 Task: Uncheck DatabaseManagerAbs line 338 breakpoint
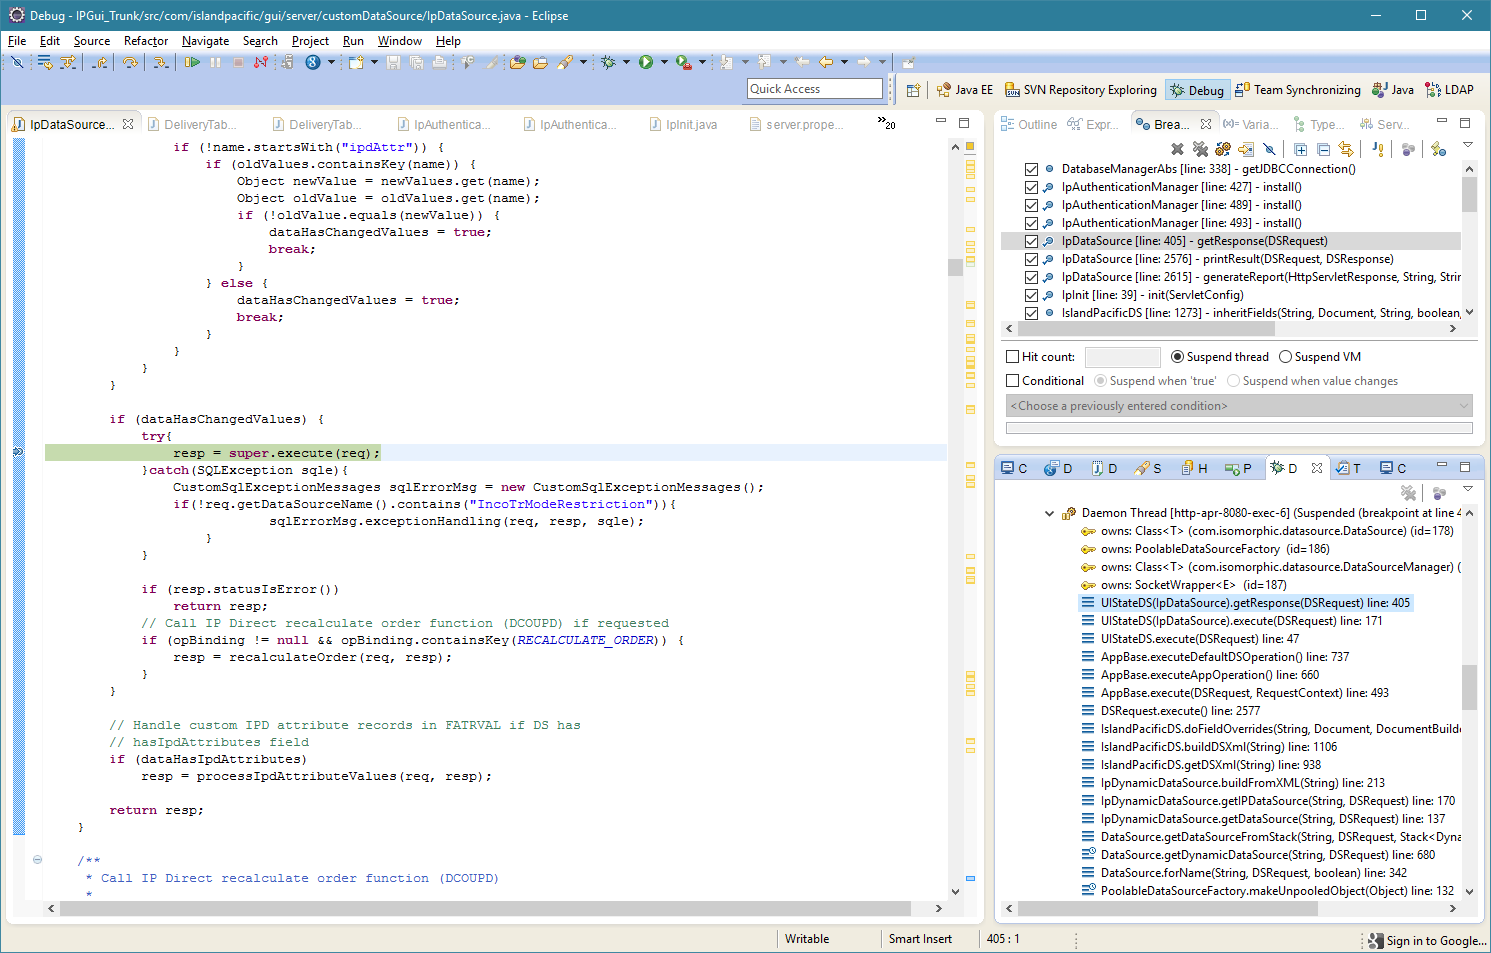click(x=1031, y=169)
